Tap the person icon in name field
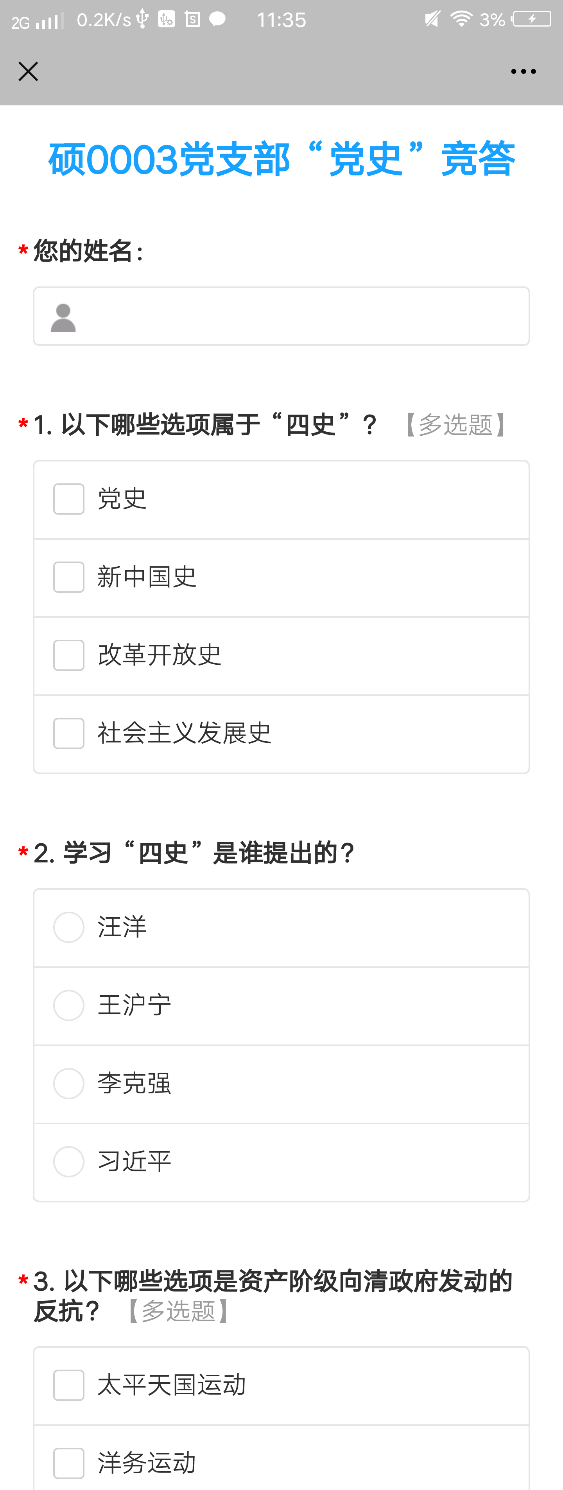This screenshot has height=1490, width=563. coord(63,318)
